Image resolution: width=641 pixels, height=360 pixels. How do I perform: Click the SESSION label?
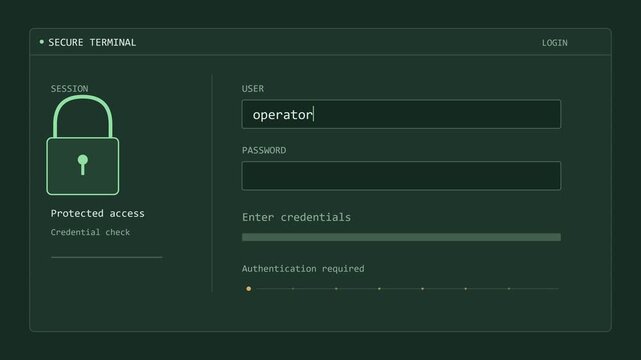tap(69, 89)
